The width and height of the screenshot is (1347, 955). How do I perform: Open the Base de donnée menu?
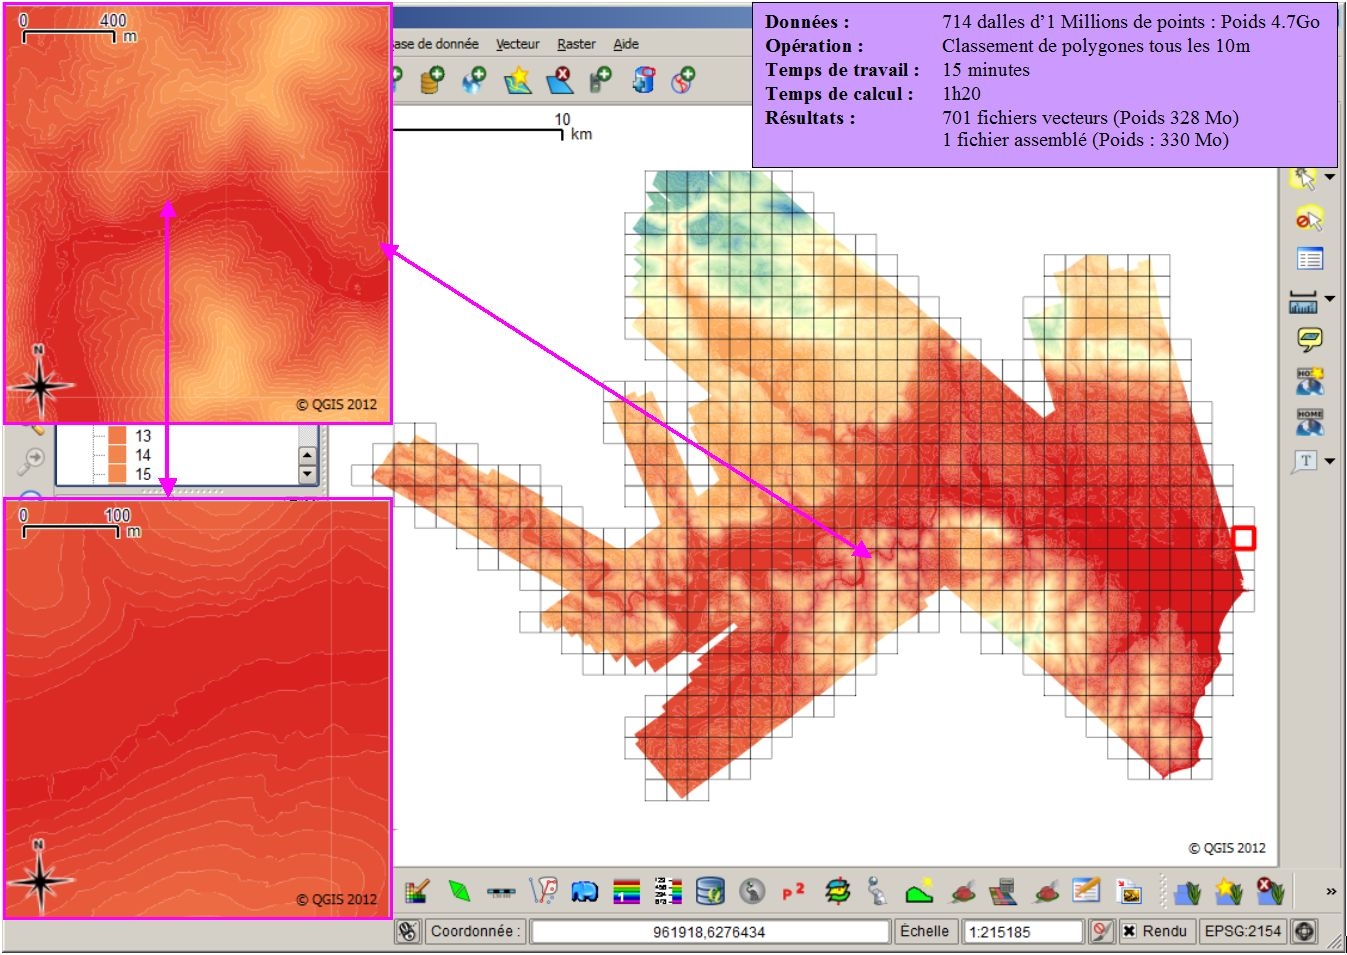click(436, 44)
